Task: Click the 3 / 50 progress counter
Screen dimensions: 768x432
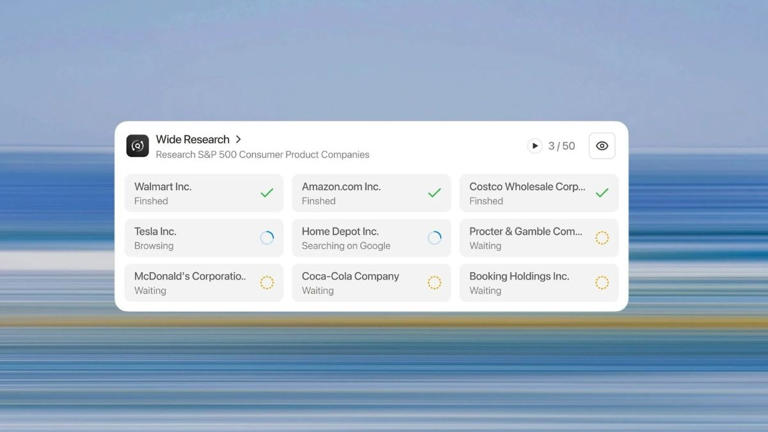Action: click(x=561, y=146)
